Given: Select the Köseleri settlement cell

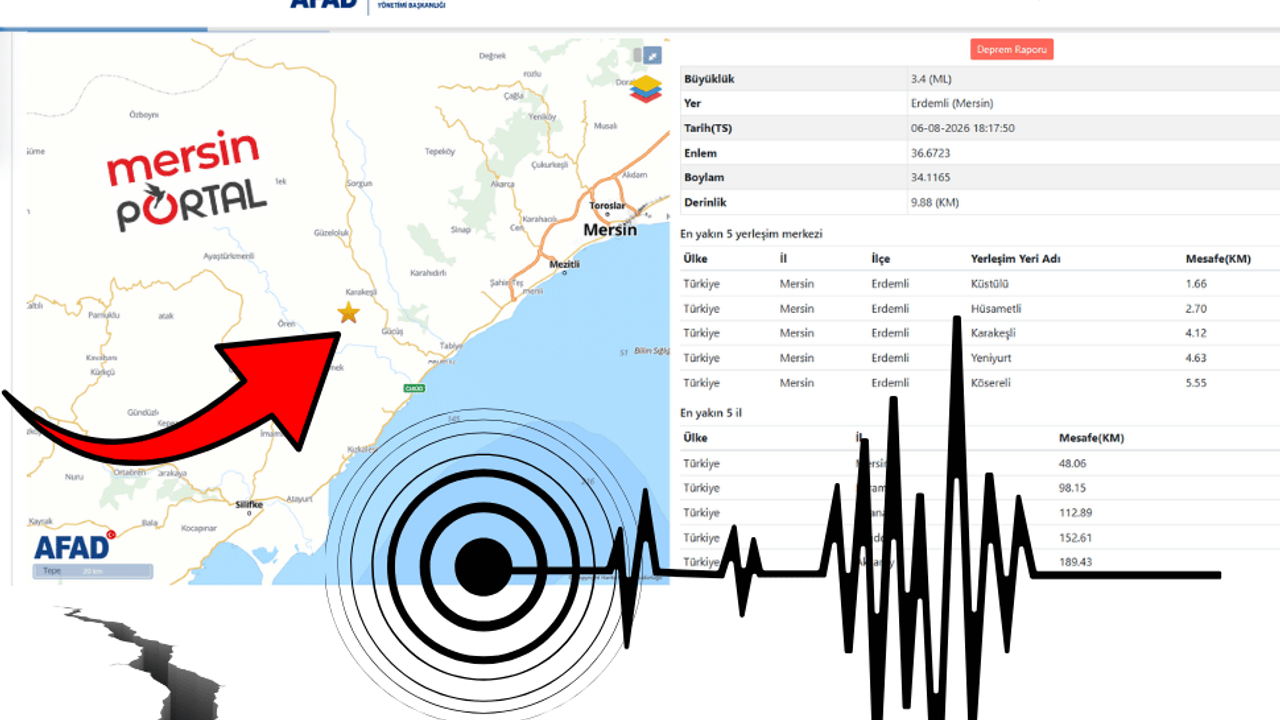Looking at the screenshot, I should [992, 383].
